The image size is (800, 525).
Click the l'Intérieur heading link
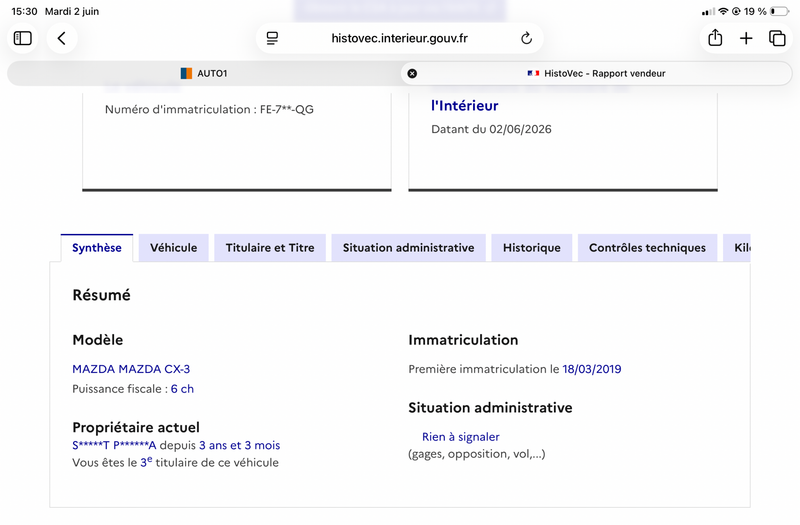464,106
